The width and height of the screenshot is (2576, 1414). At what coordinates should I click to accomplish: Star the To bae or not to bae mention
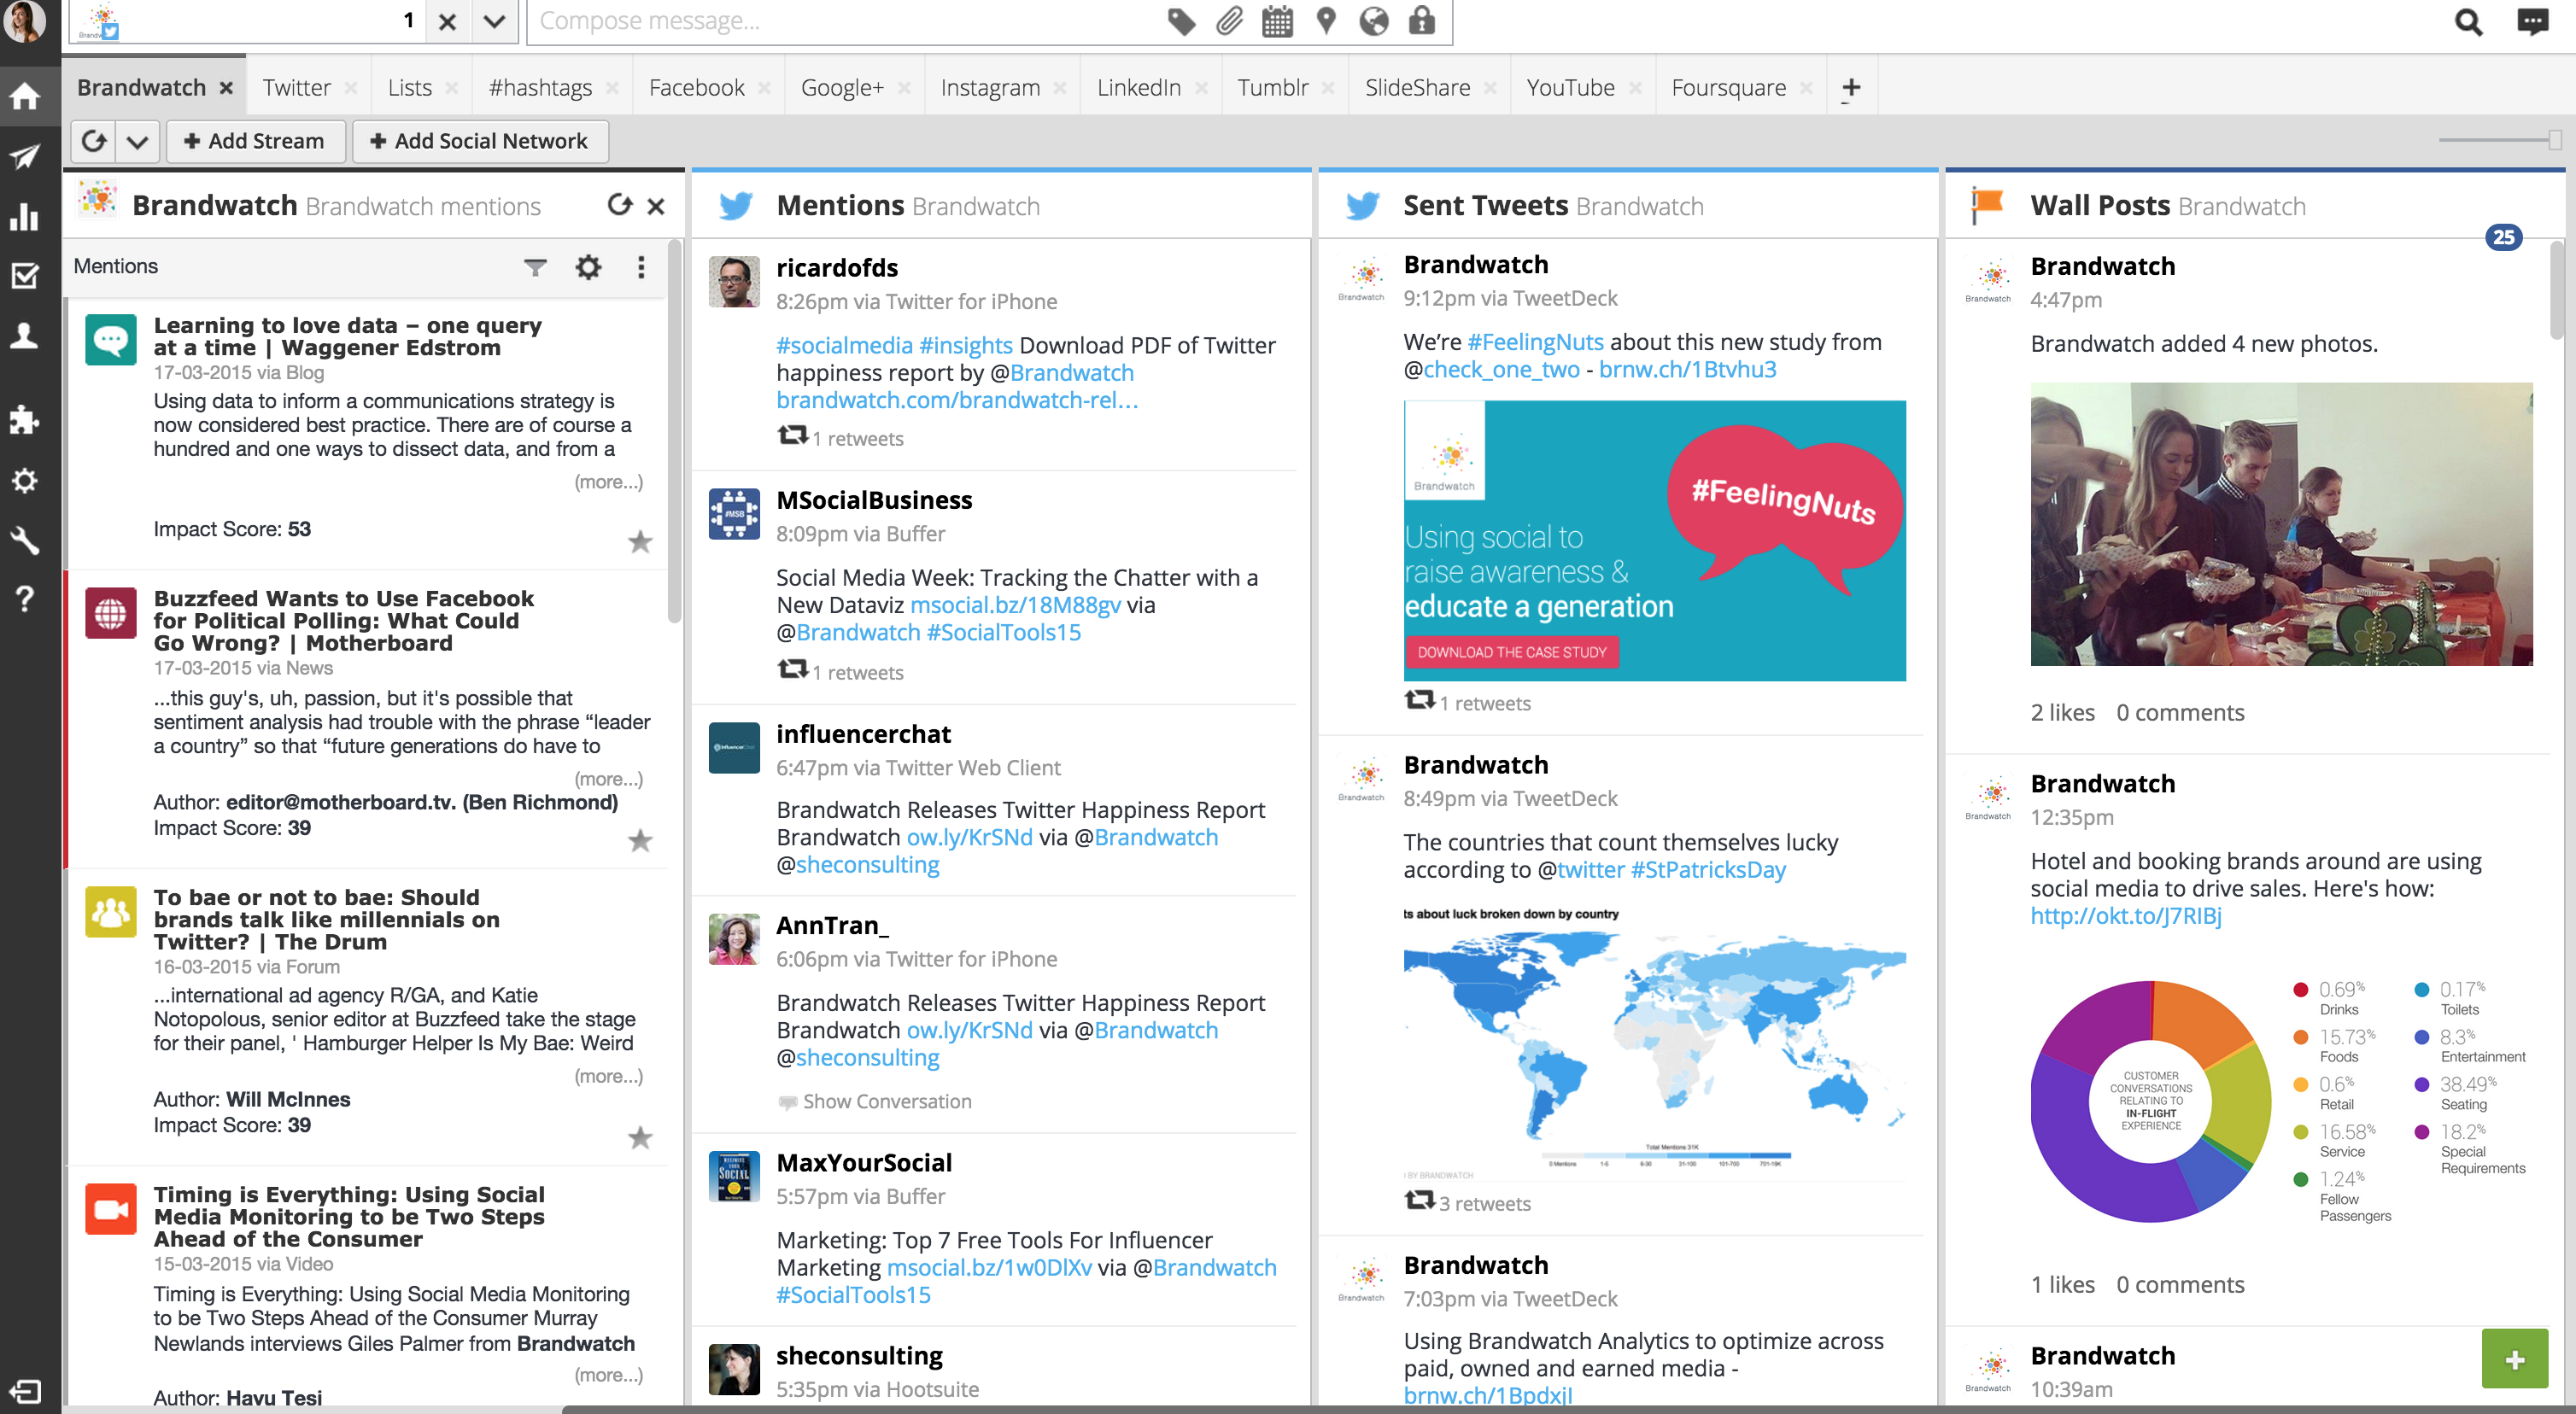[x=640, y=1138]
